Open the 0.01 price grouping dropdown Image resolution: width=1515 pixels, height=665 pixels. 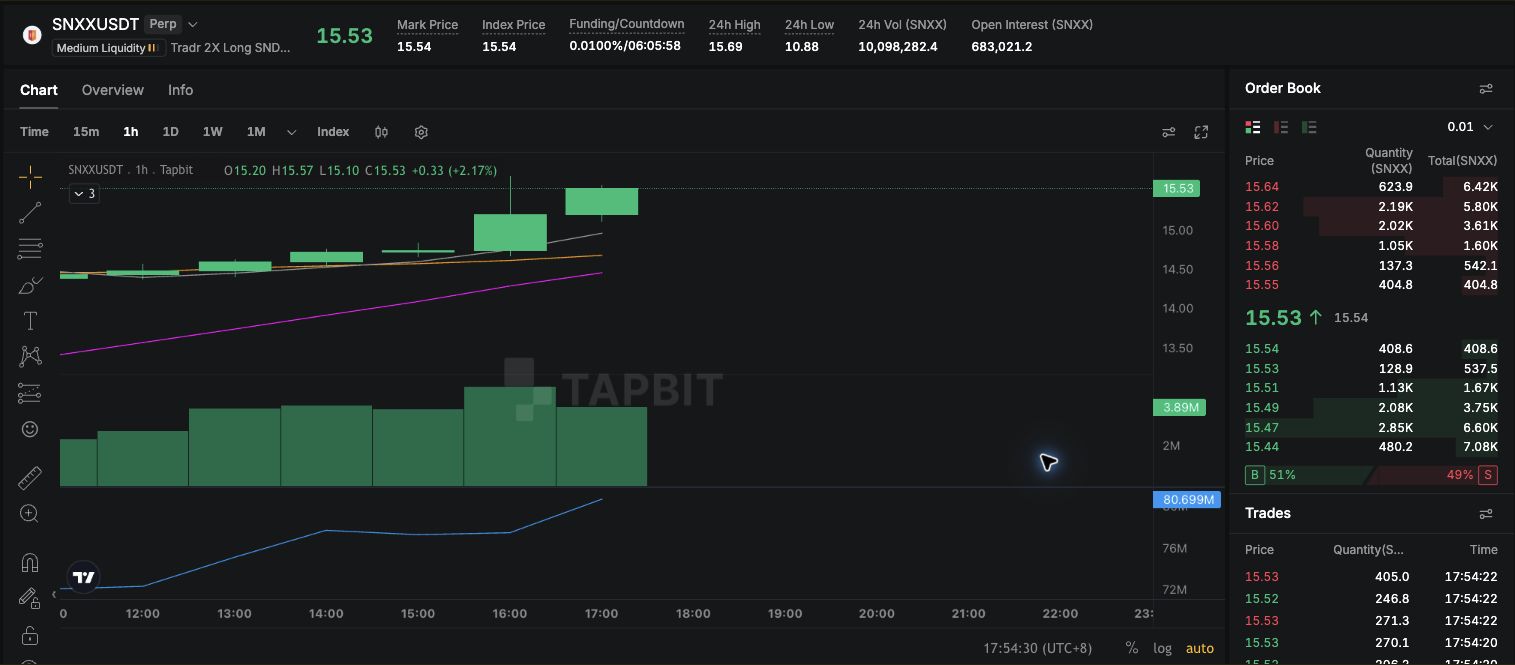1470,127
